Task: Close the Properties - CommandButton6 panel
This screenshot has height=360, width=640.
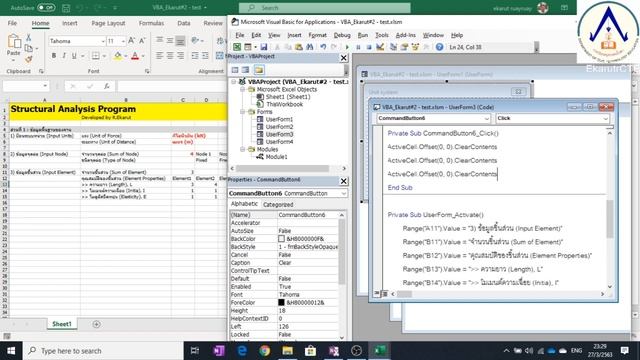Action: coord(344,181)
